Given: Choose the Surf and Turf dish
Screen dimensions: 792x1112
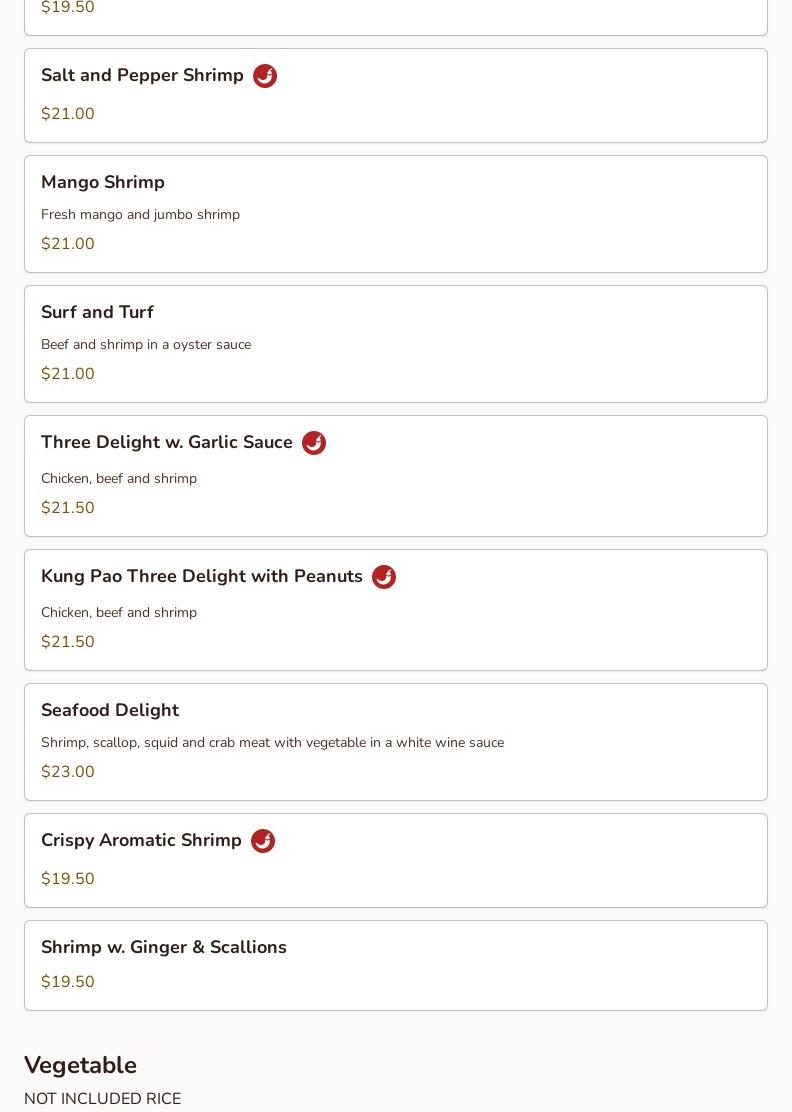Looking at the screenshot, I should [97, 313].
